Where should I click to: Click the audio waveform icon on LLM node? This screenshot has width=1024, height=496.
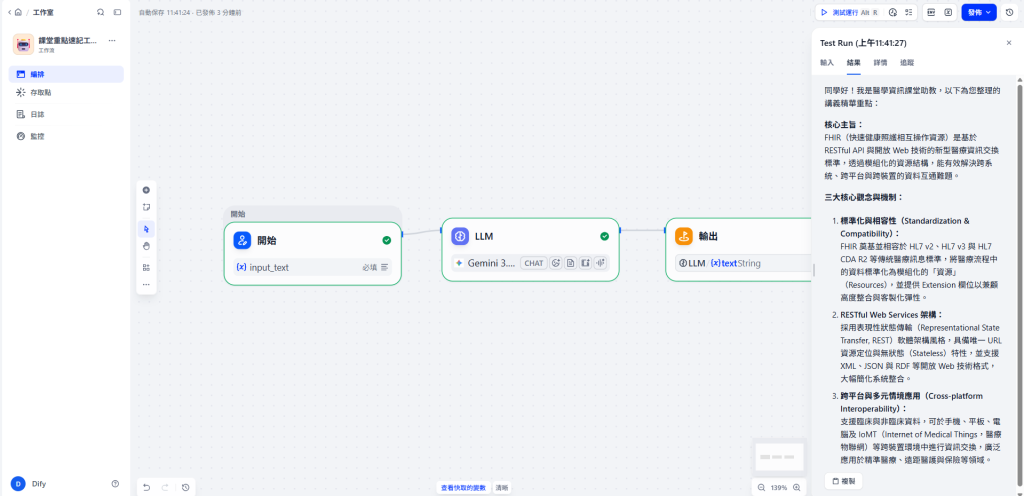pos(600,263)
